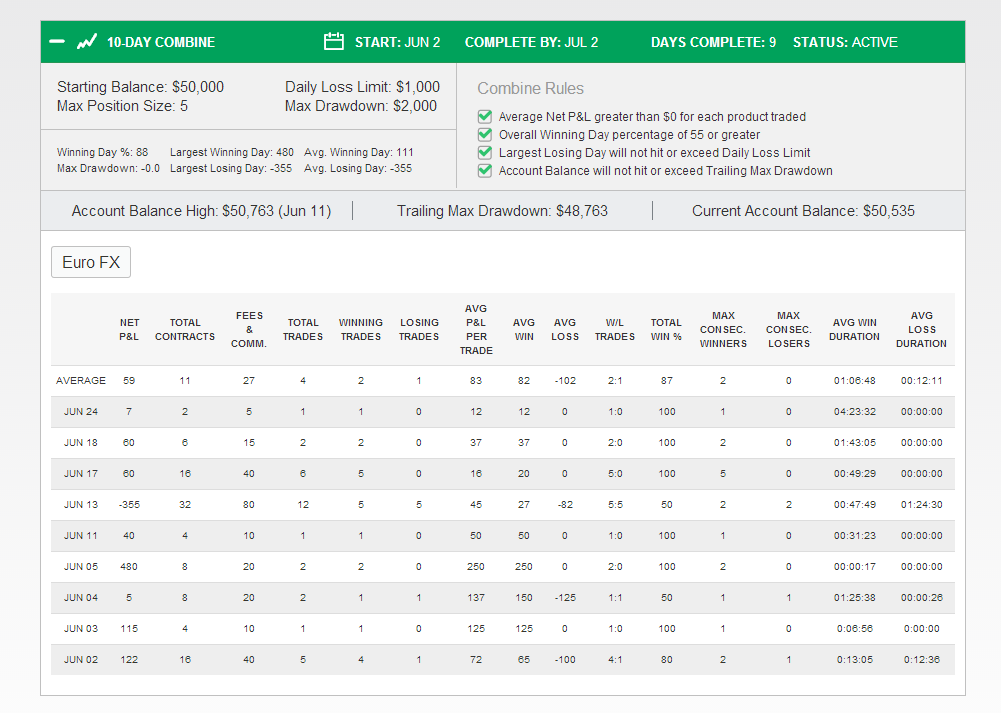The image size is (1001, 713).
Task: Click the MAX CONSEC. LOSERS header
Action: [x=789, y=329]
